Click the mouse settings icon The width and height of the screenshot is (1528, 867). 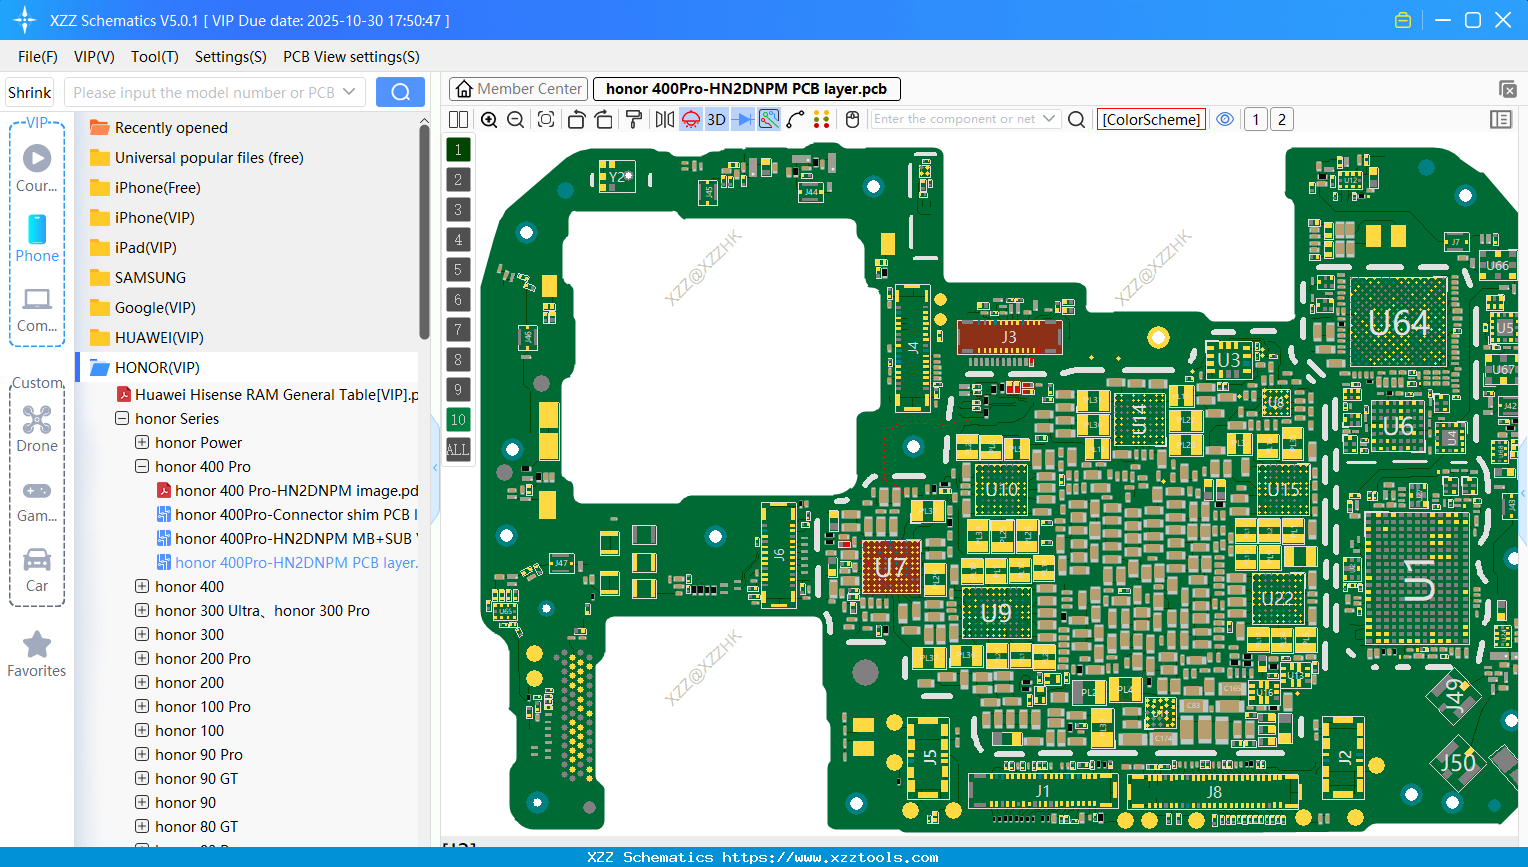[x=852, y=119]
